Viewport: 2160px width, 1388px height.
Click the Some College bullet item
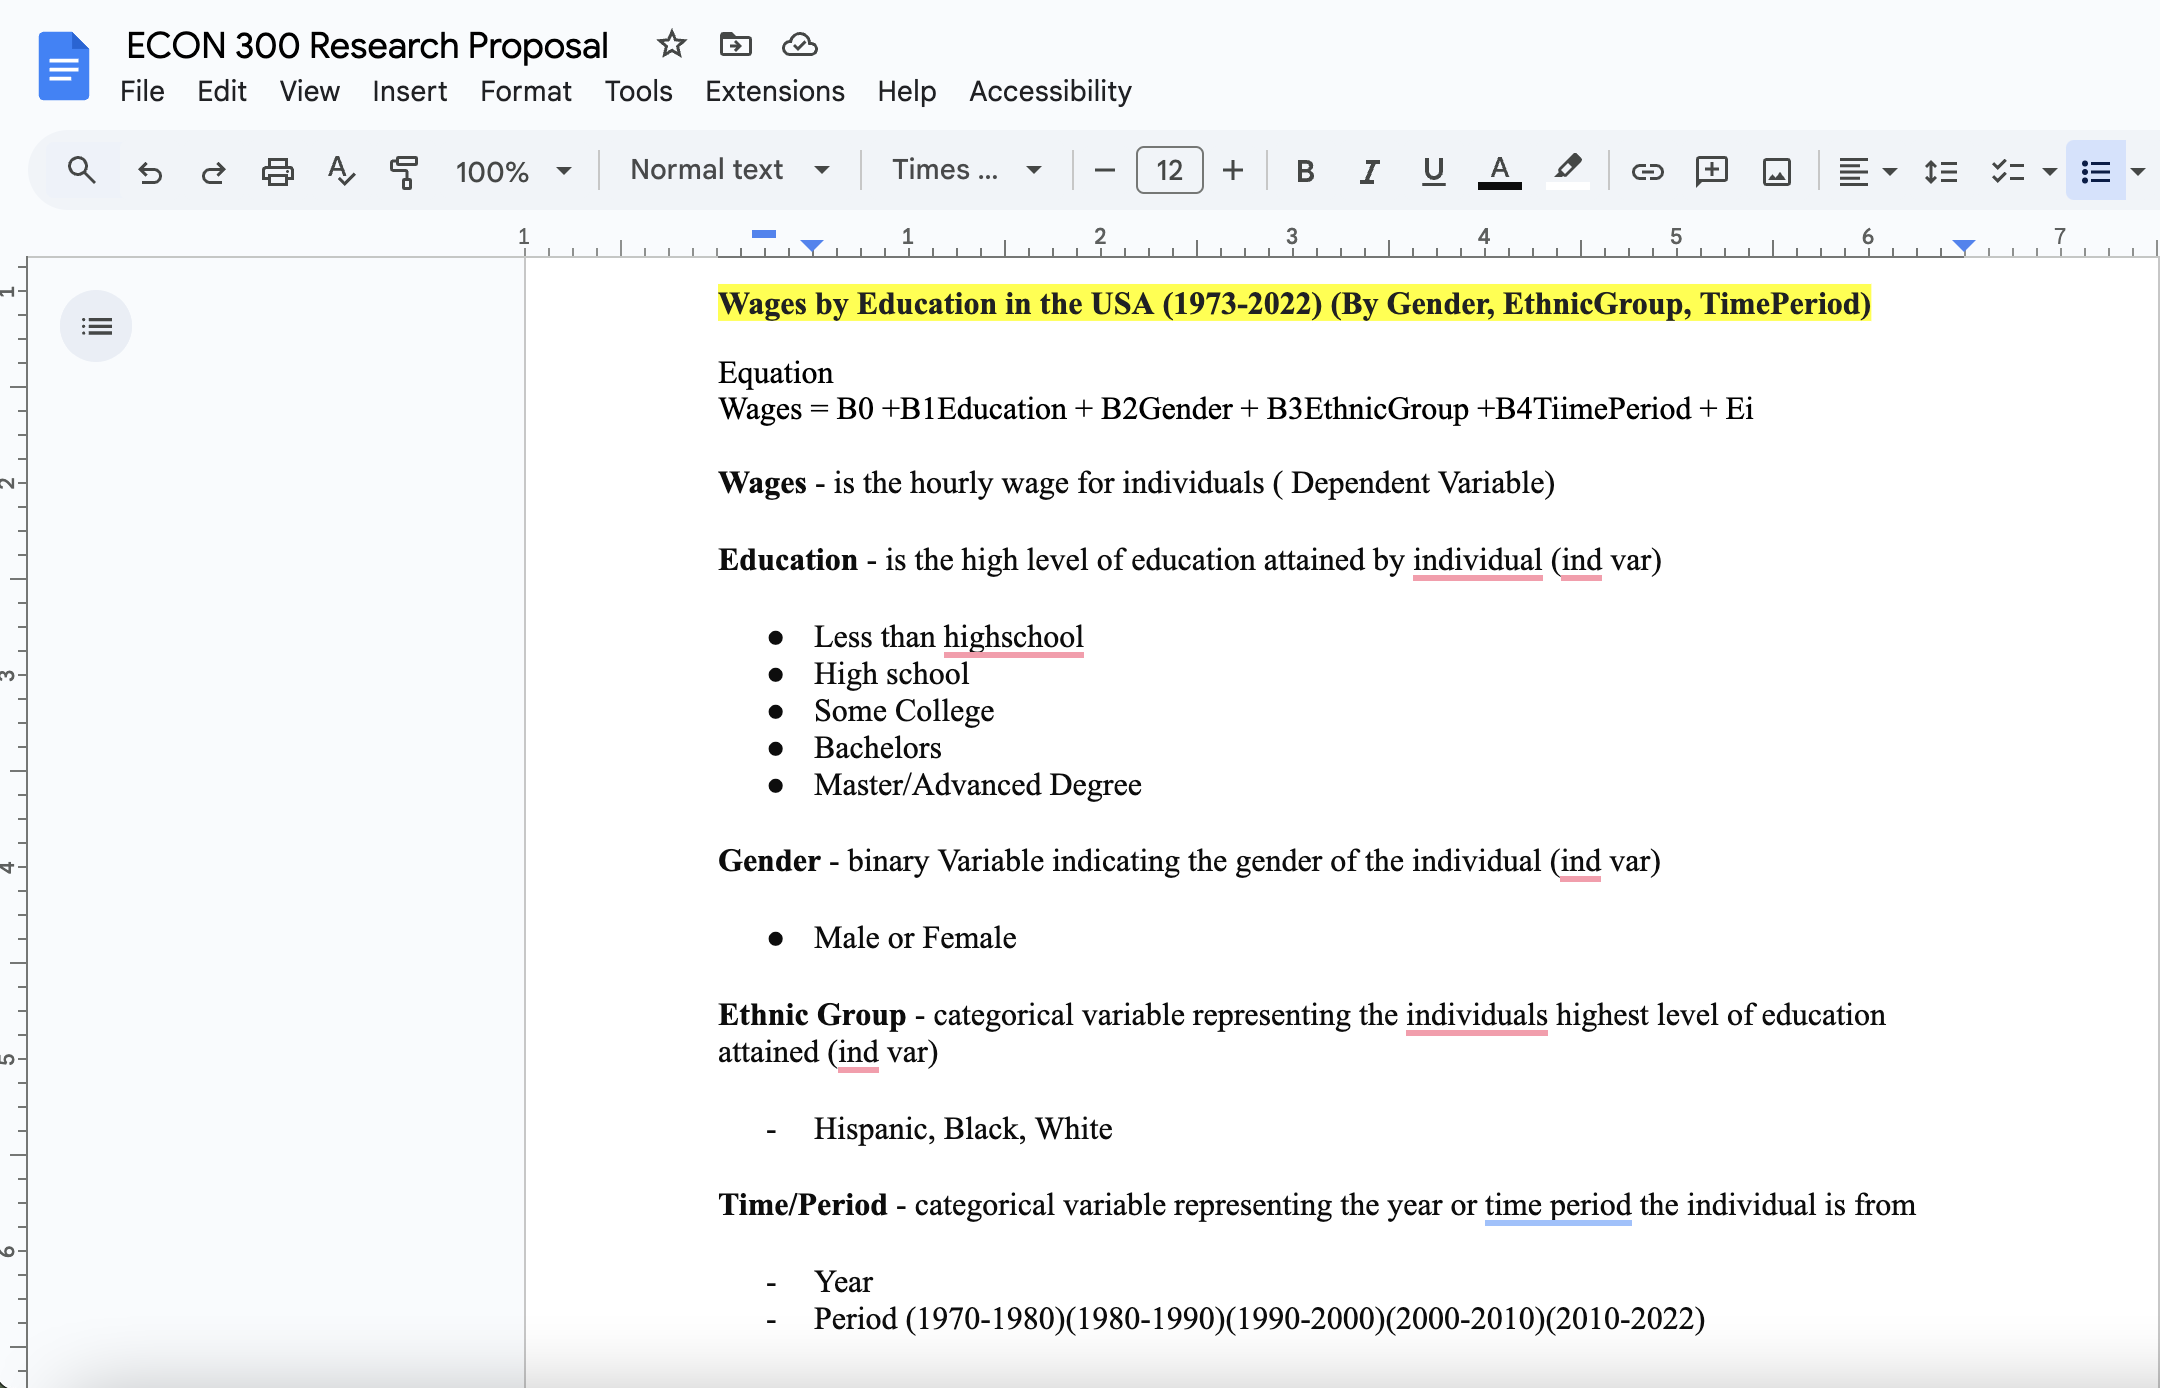click(904, 711)
